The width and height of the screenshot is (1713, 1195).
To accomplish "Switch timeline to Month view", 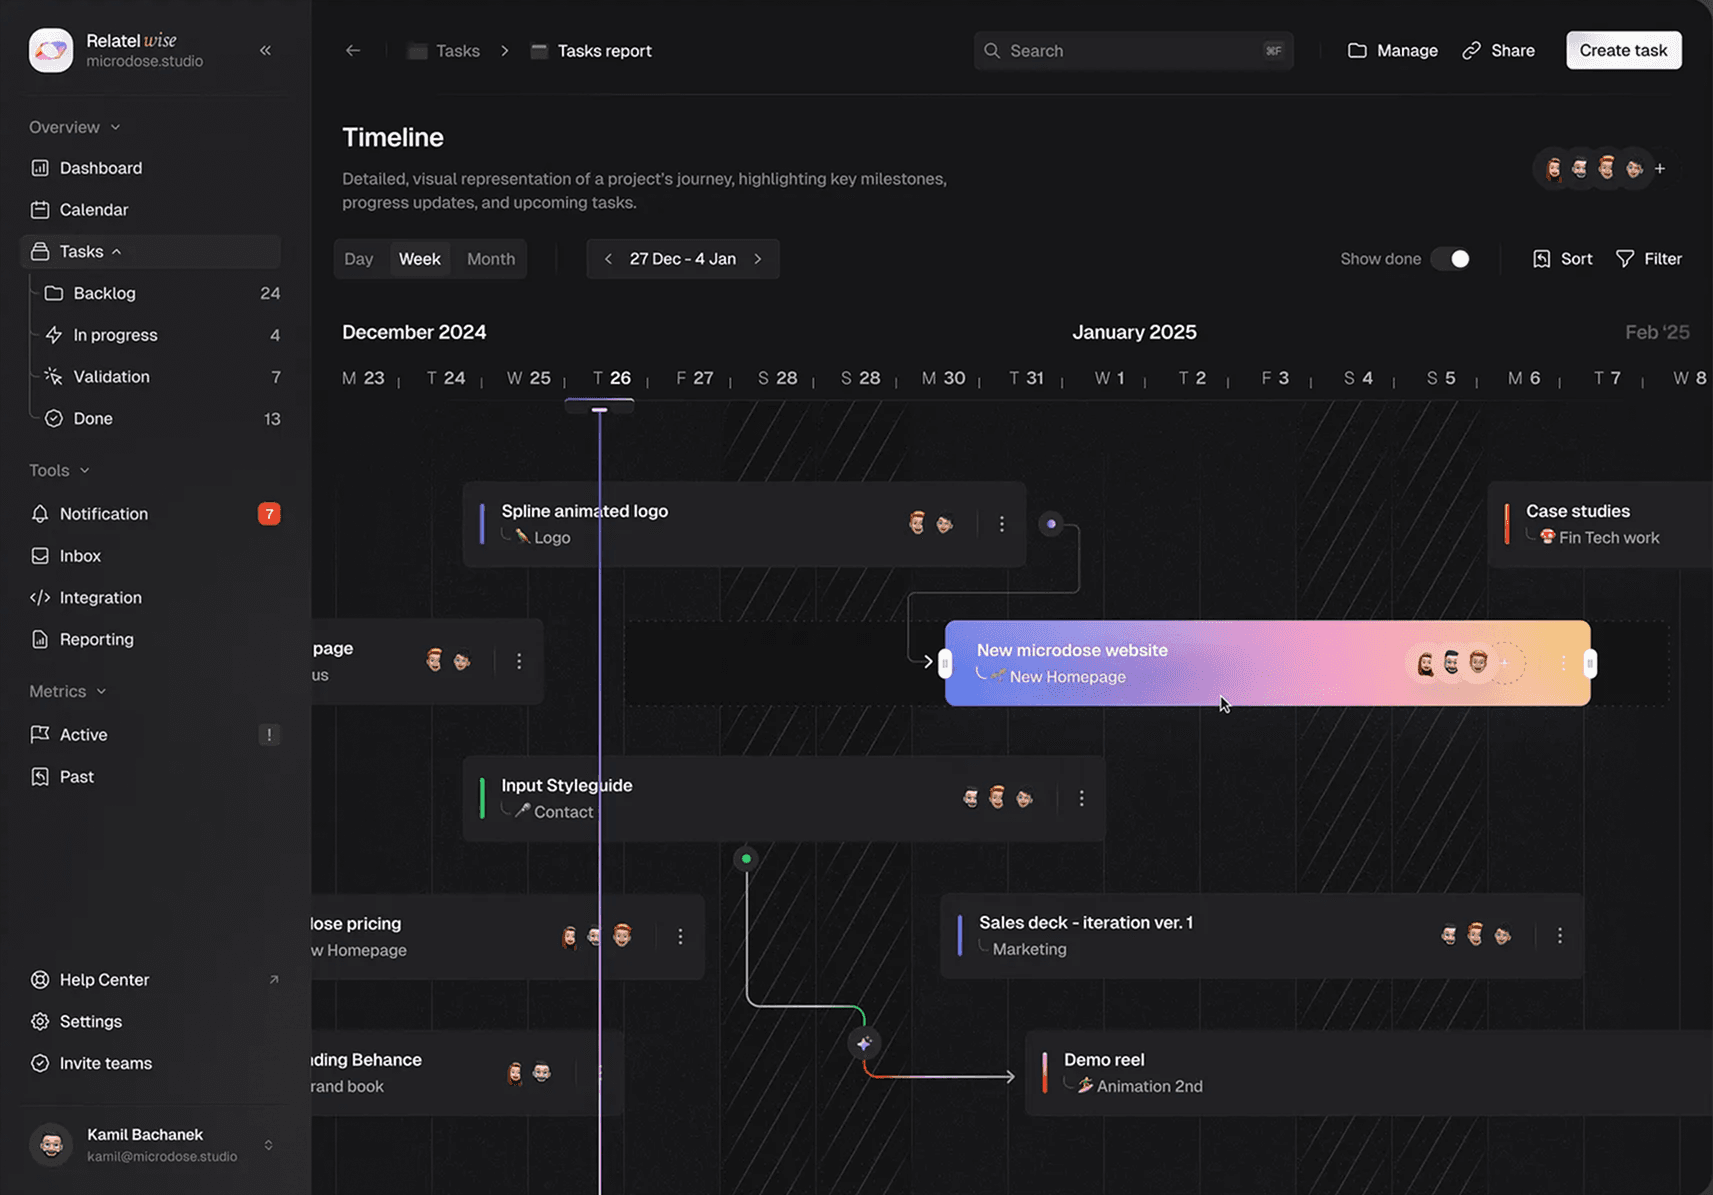I will click(x=490, y=259).
